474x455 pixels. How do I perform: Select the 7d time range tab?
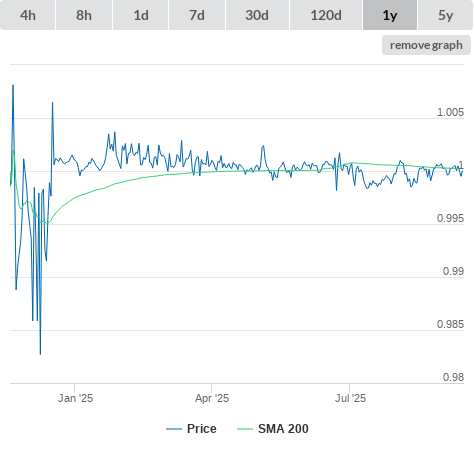tap(197, 15)
